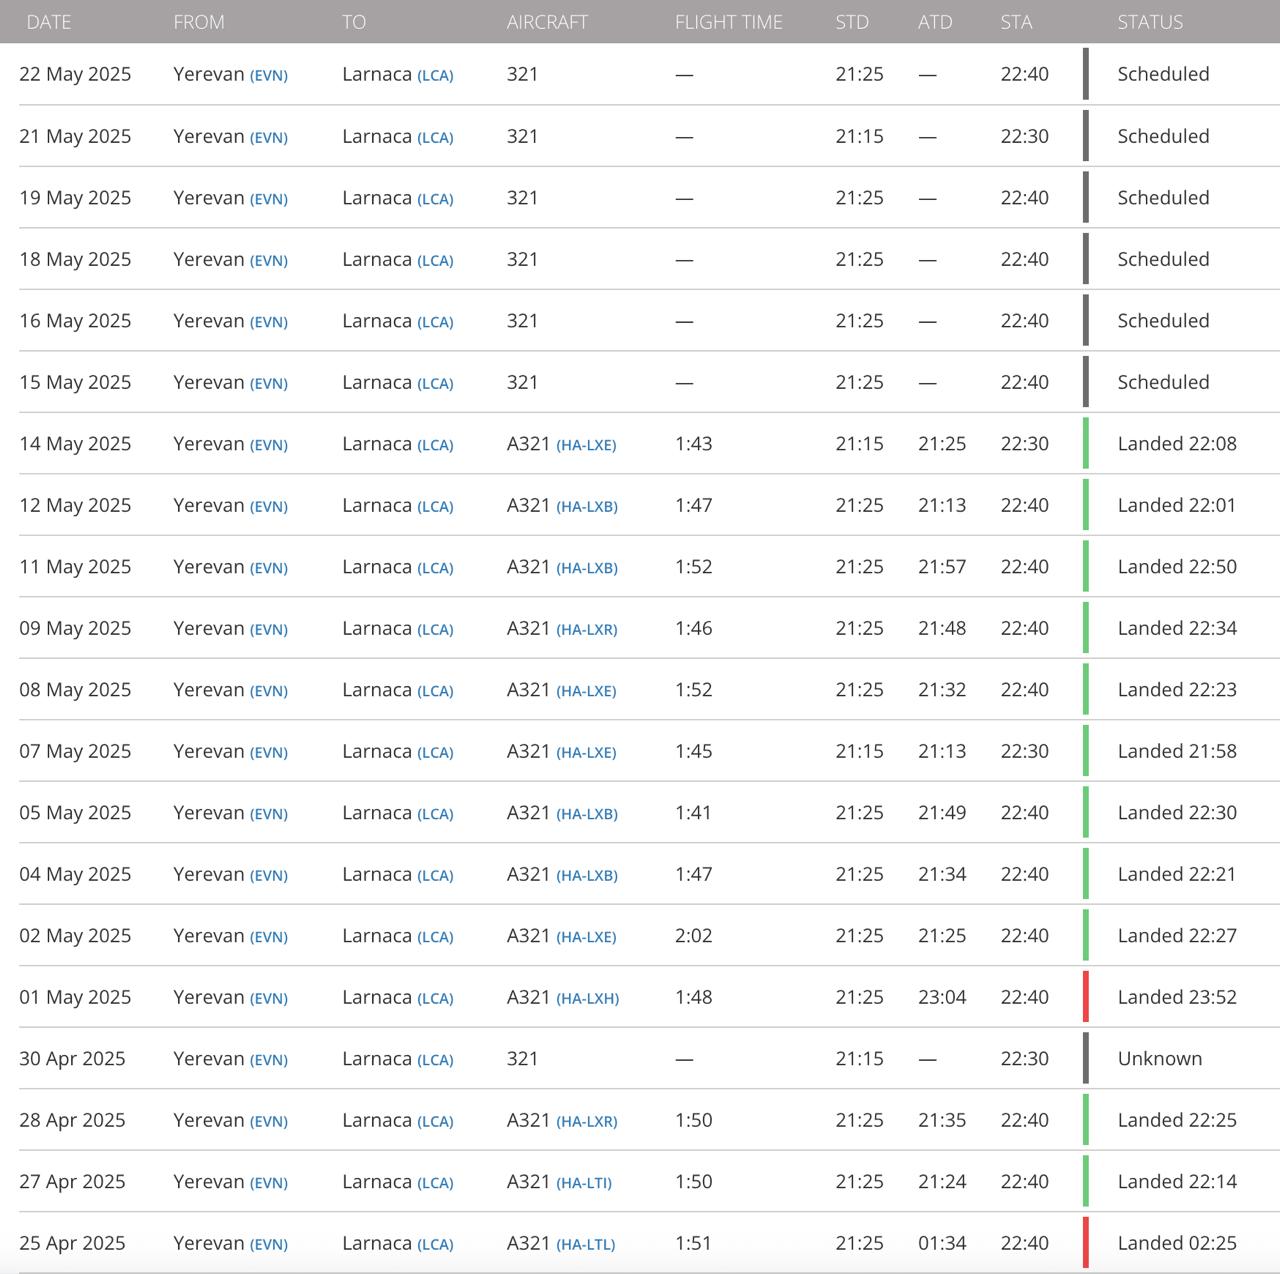
Task: Open LCA link in the 30 Apr row
Action: coord(435,1060)
